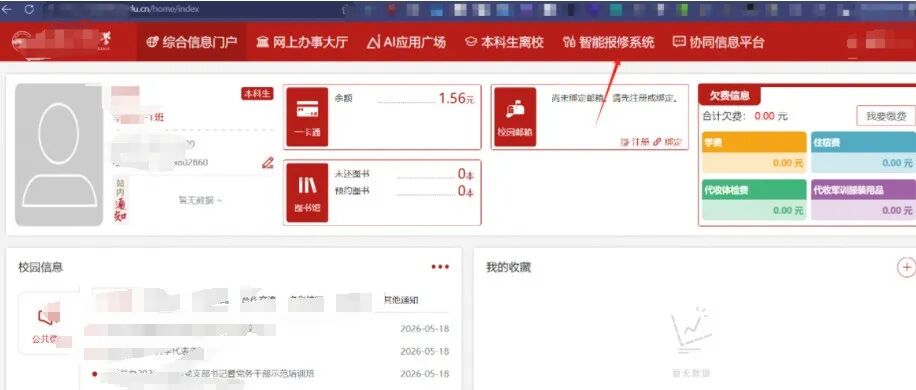Click the plus icon in 我的收藏
This screenshot has width=916, height=390.
906,267
